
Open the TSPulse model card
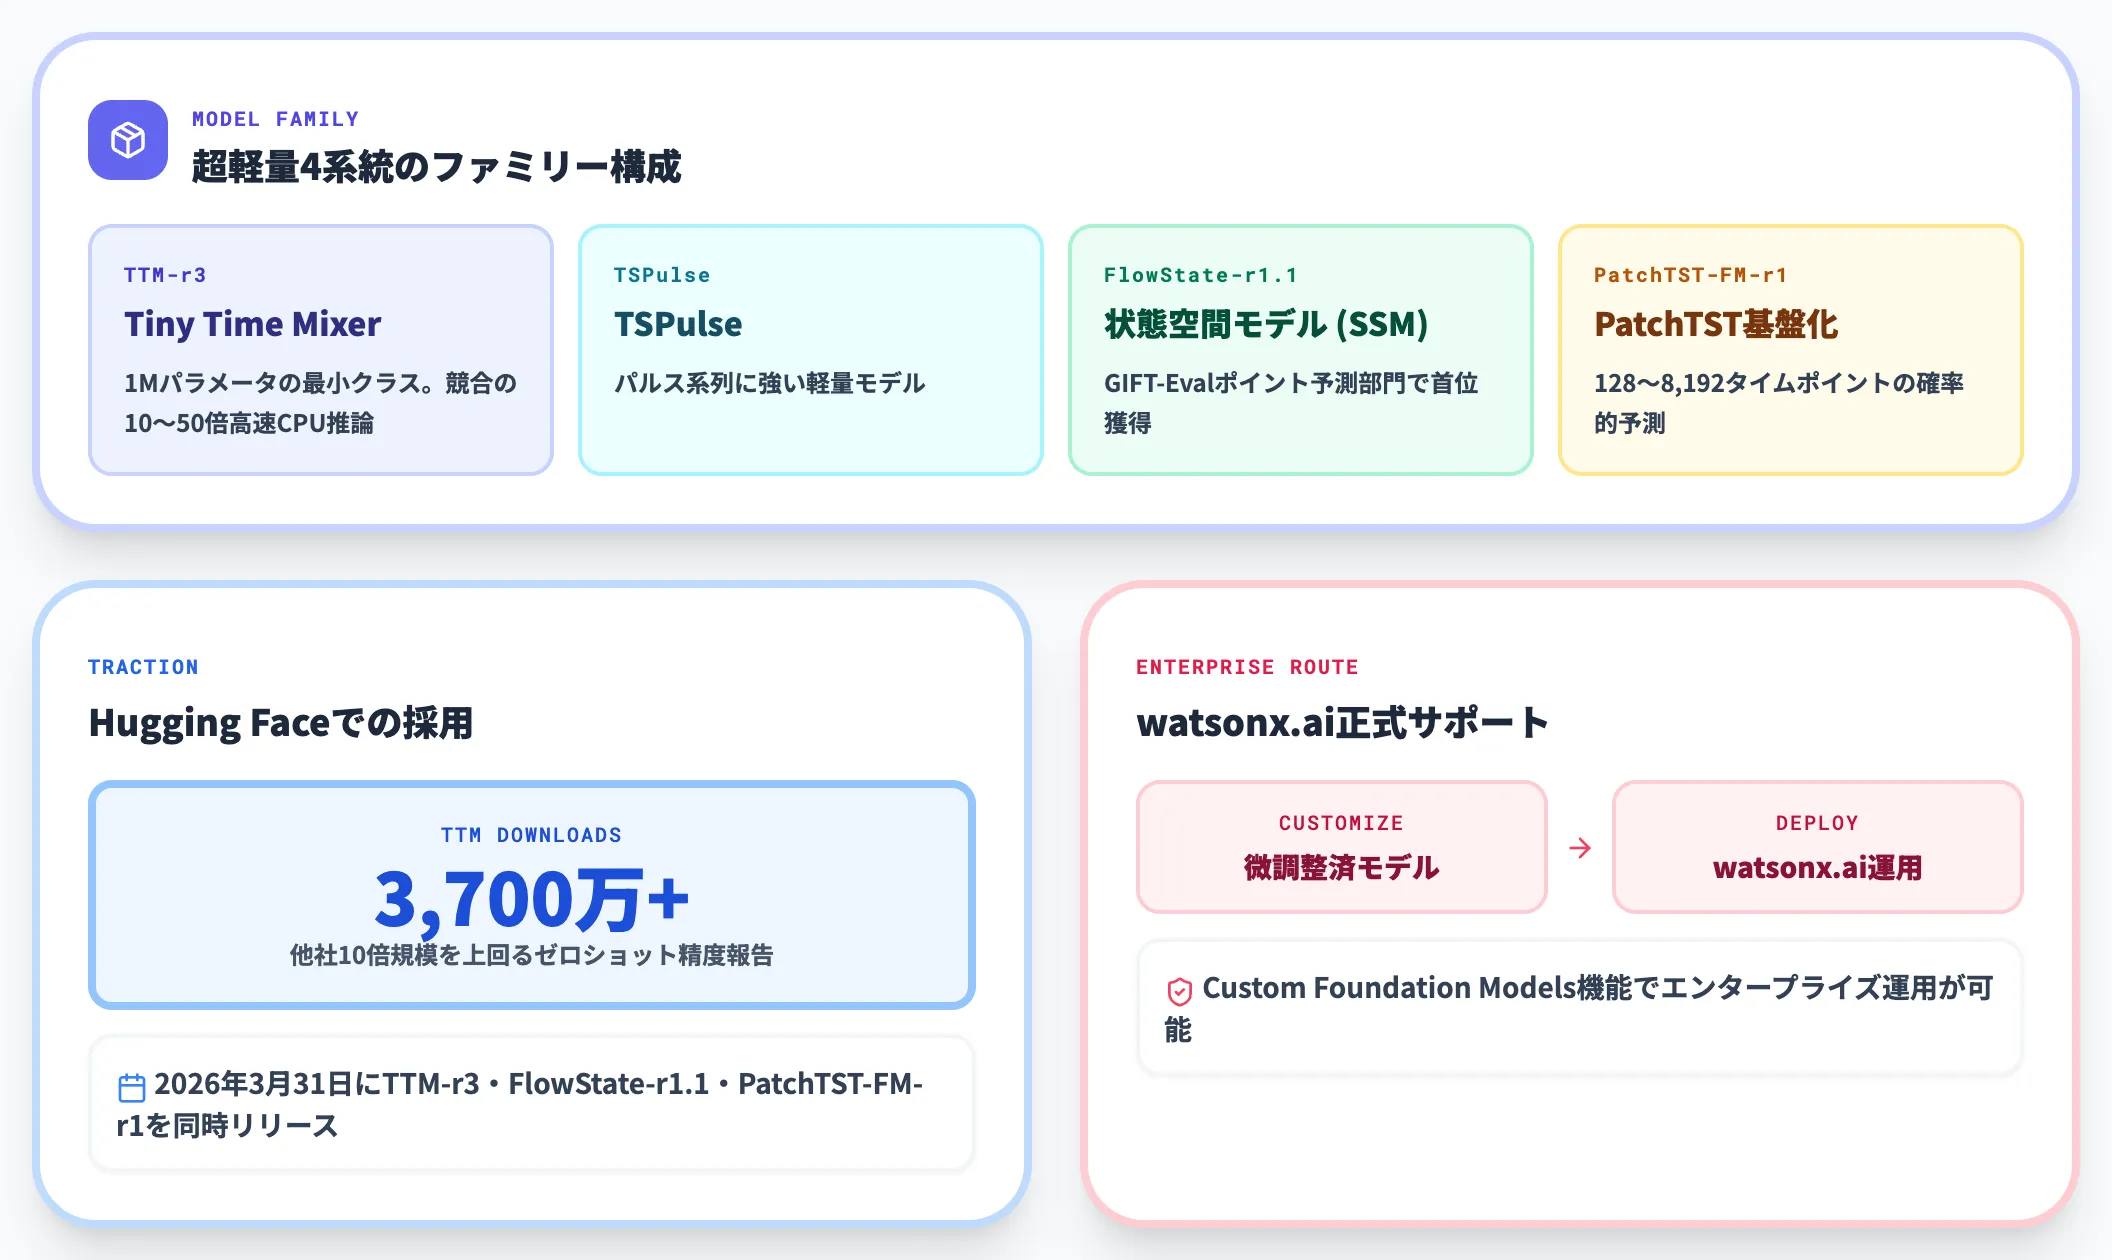(811, 350)
